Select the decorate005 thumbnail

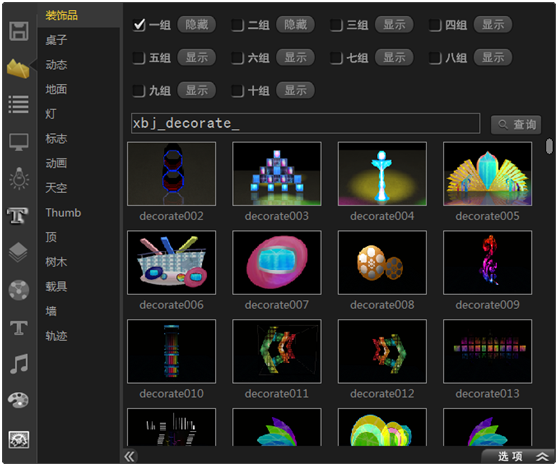487,174
